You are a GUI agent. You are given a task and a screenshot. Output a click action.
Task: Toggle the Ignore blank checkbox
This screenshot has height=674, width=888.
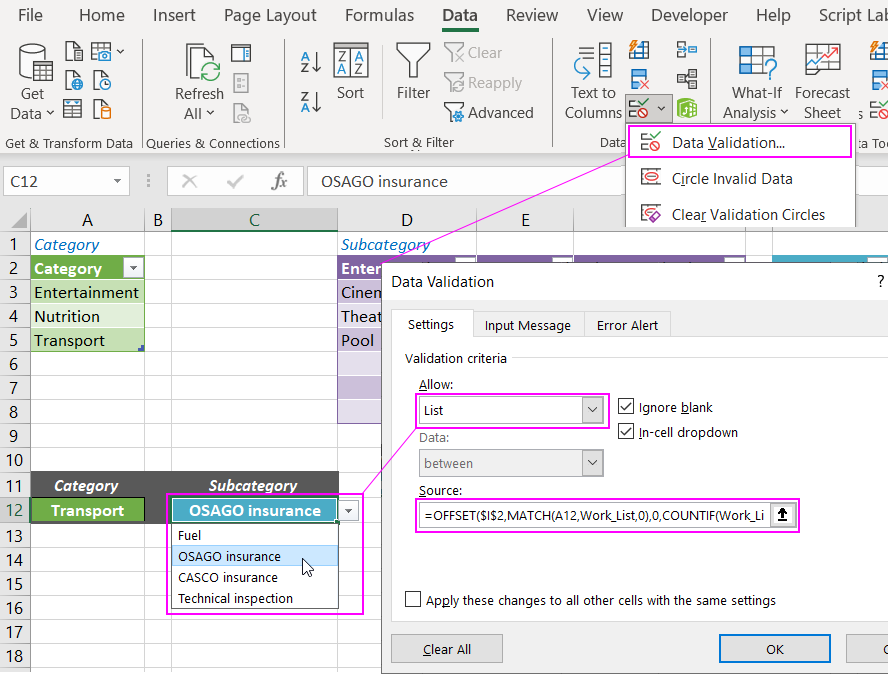point(626,407)
